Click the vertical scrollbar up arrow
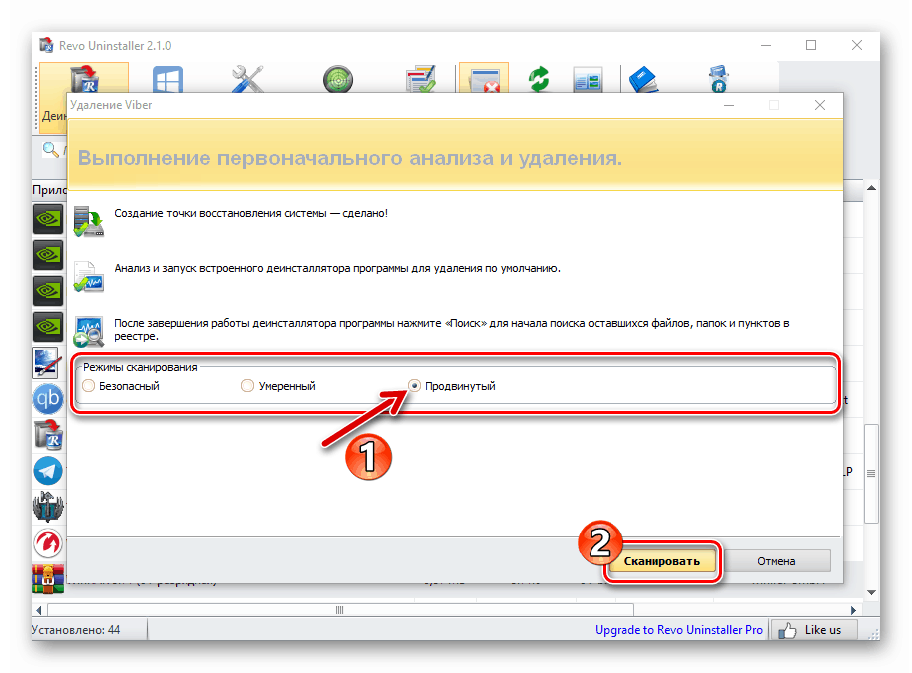The image size is (912, 673). (871, 188)
